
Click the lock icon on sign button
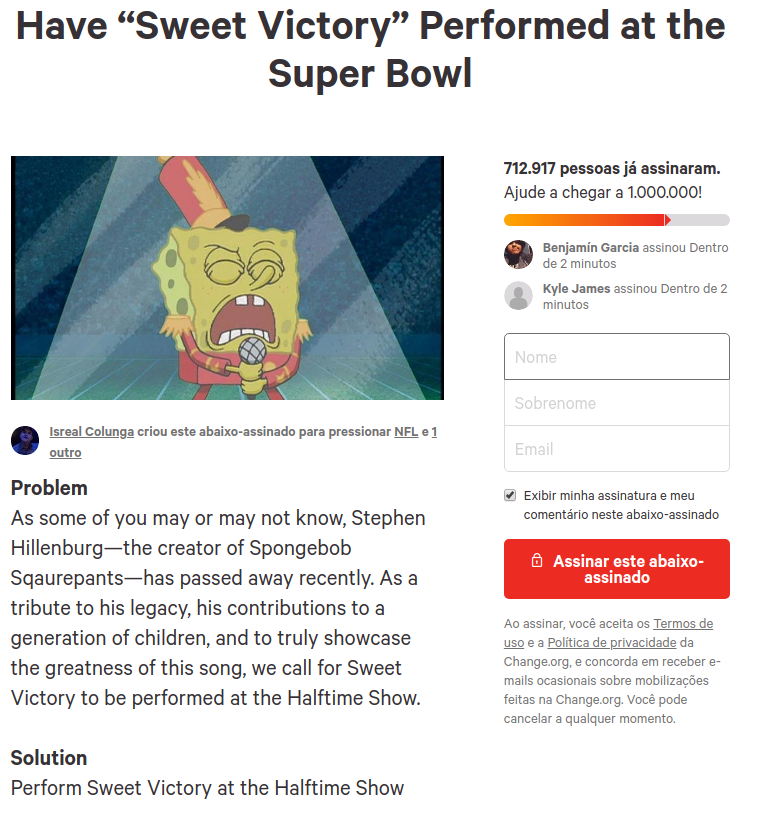pyautogui.click(x=536, y=561)
